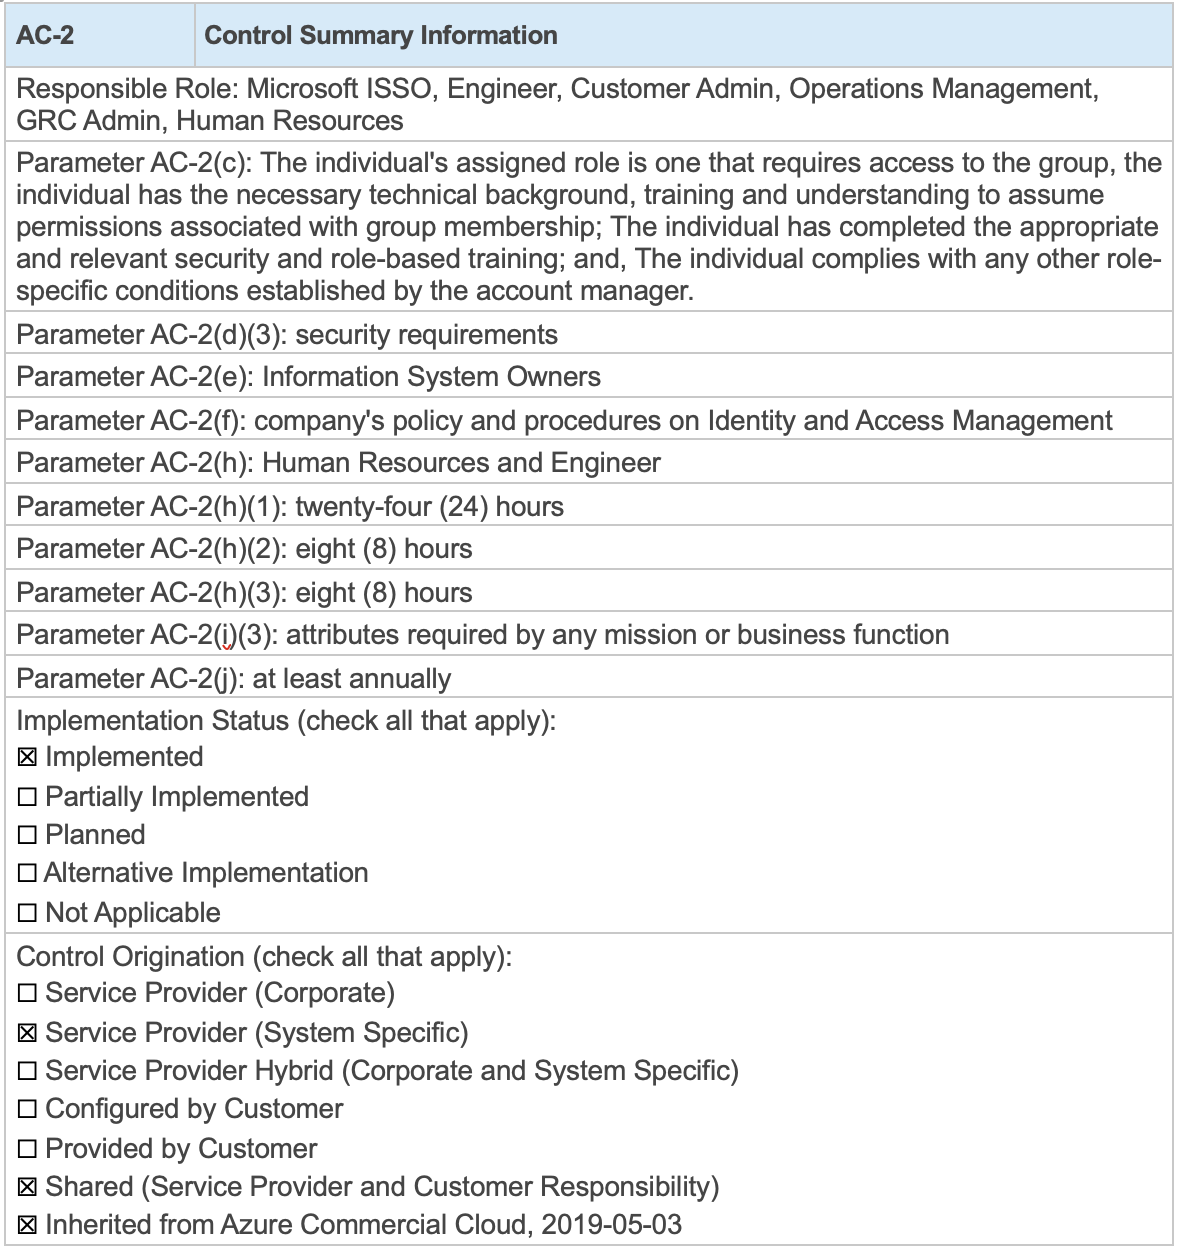Tick Service Provider Hybrid checkbox
Viewport: 1178px width, 1246px height.
28,1071
